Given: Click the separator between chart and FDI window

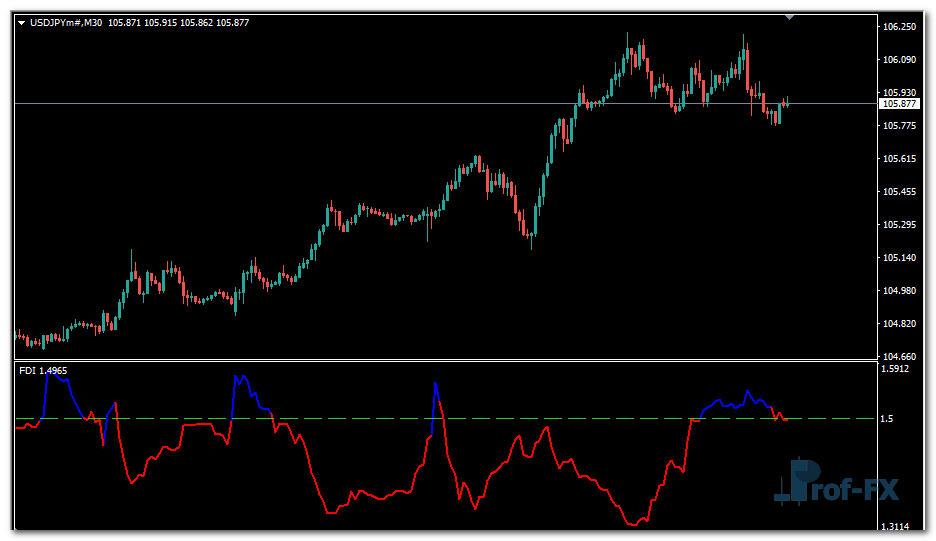Looking at the screenshot, I should click(x=445, y=360).
